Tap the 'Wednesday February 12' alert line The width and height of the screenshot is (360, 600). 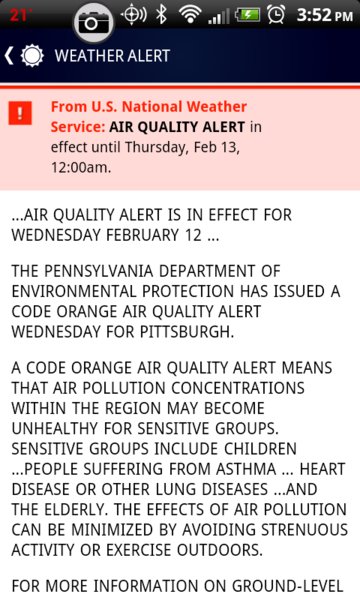[152, 225]
